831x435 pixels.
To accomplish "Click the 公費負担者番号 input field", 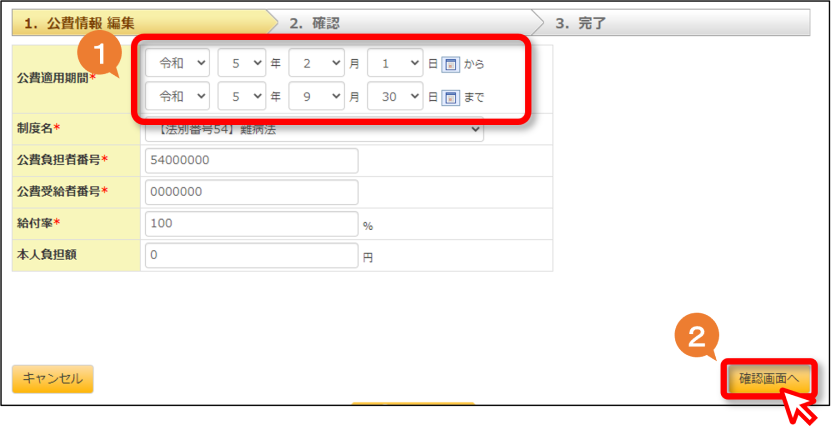I will 252,161.
